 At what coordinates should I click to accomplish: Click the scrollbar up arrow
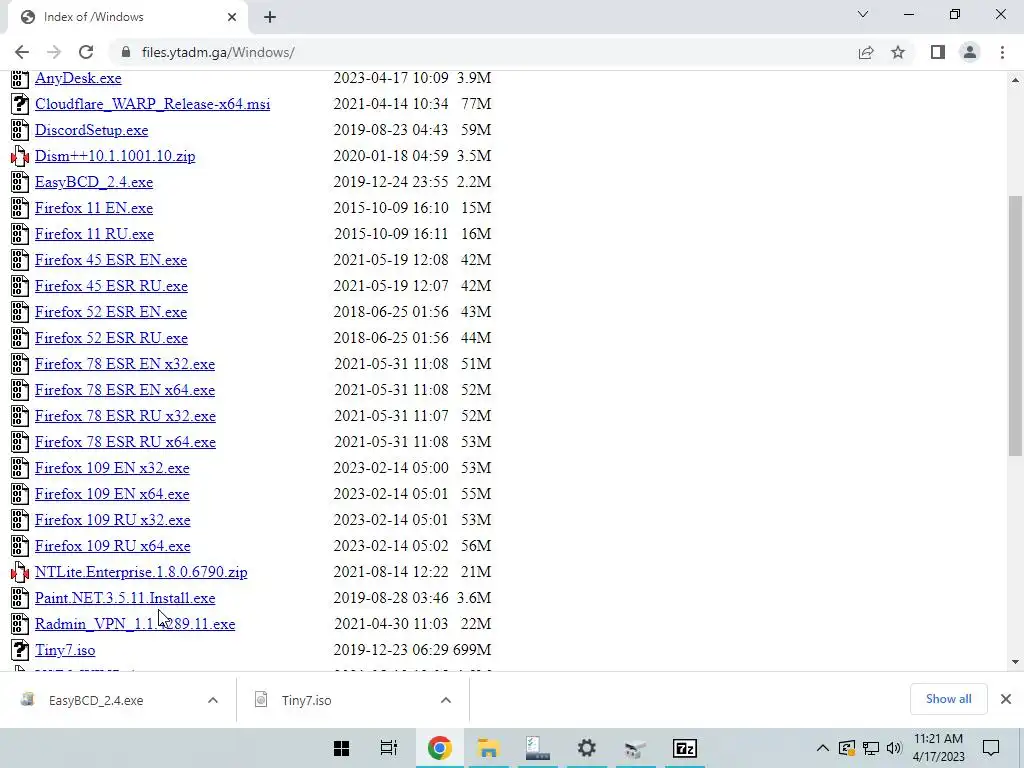1015,80
